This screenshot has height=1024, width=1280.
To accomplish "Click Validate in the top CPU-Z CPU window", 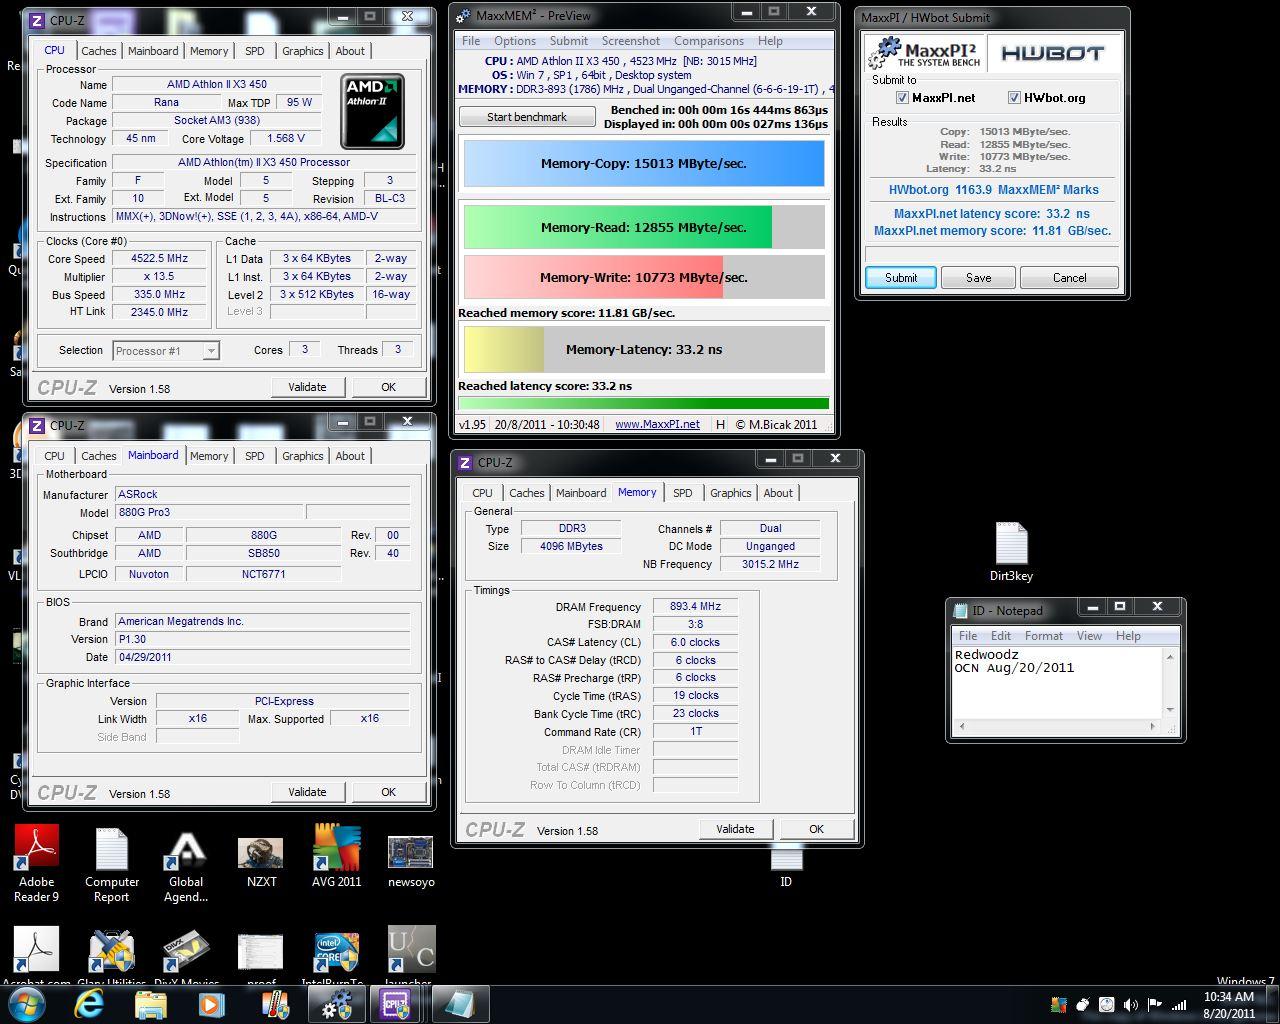I will 307,387.
